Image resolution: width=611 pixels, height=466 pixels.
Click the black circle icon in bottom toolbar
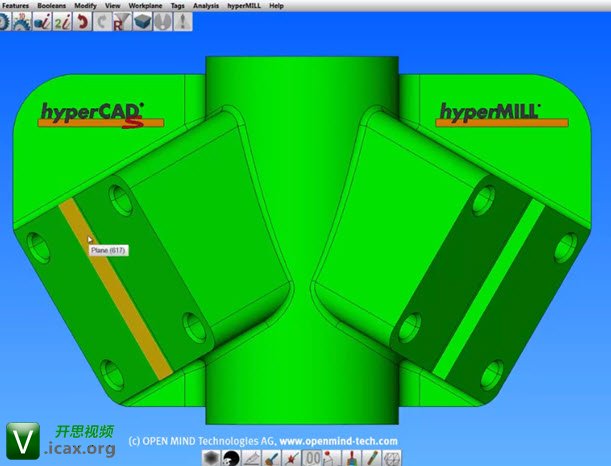click(x=231, y=458)
